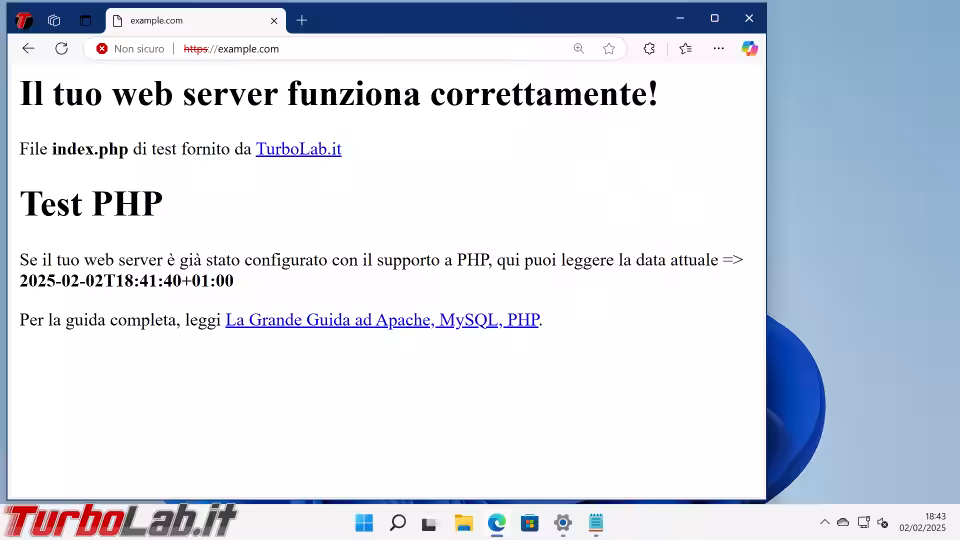Click the 'Non sicuro' security indicator

coord(130,48)
